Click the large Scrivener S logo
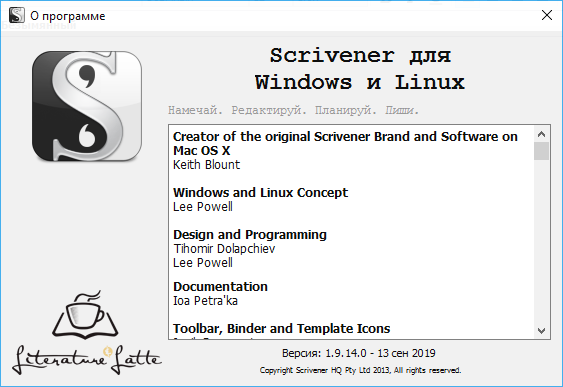 click(87, 106)
